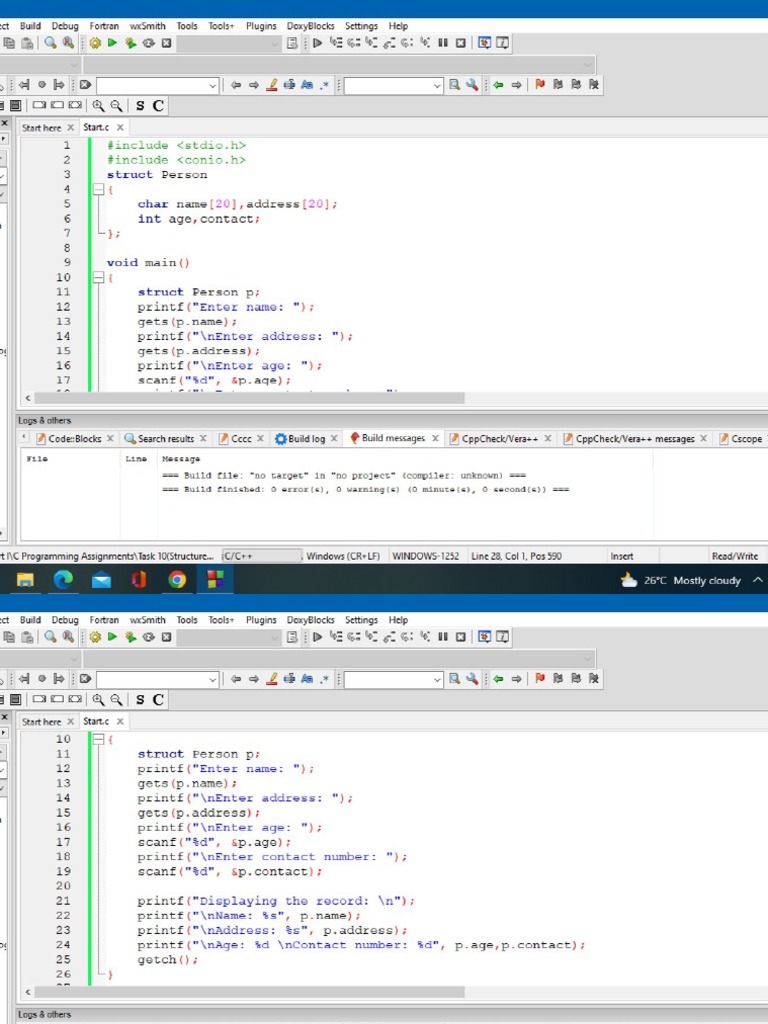The width and height of the screenshot is (768, 1024).
Task: Click horizontal scrollbar of upper code editor
Action: (249, 398)
